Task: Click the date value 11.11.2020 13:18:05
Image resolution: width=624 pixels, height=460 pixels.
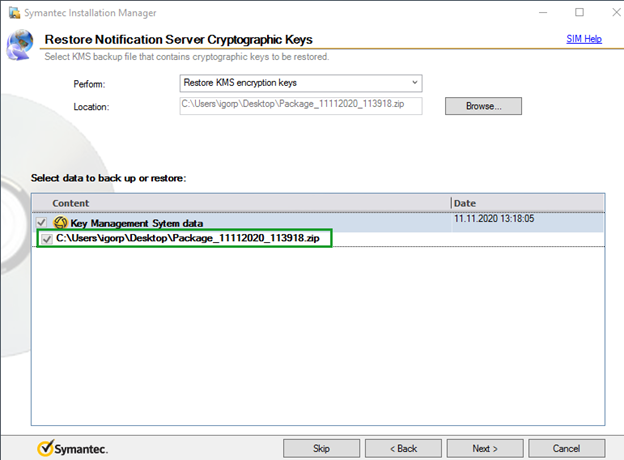Action: [494, 218]
